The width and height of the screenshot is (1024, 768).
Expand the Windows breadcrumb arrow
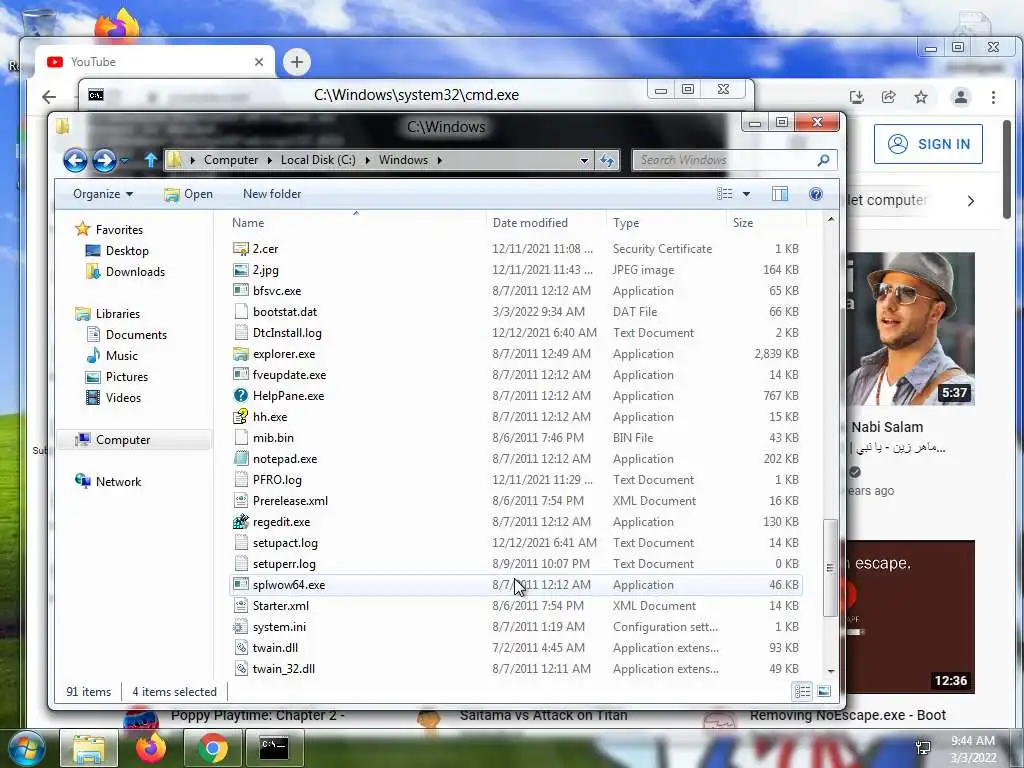tap(440, 160)
